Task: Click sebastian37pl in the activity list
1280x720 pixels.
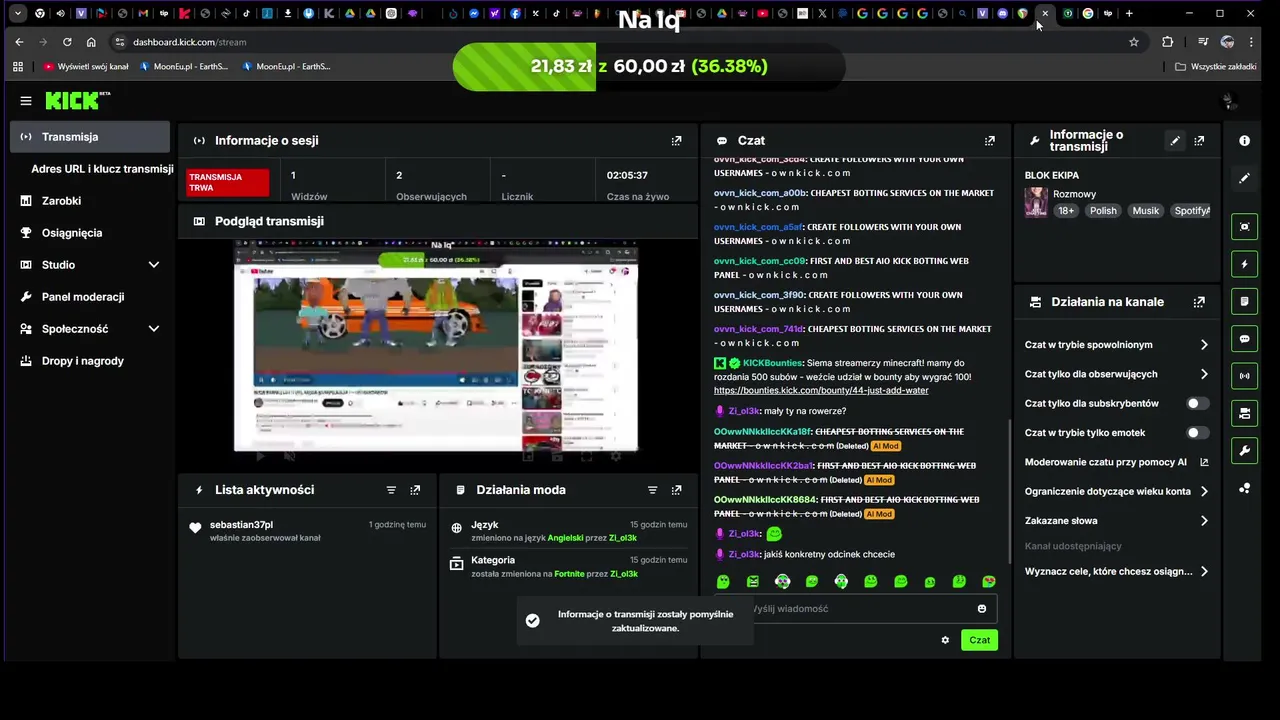Action: [x=241, y=525]
